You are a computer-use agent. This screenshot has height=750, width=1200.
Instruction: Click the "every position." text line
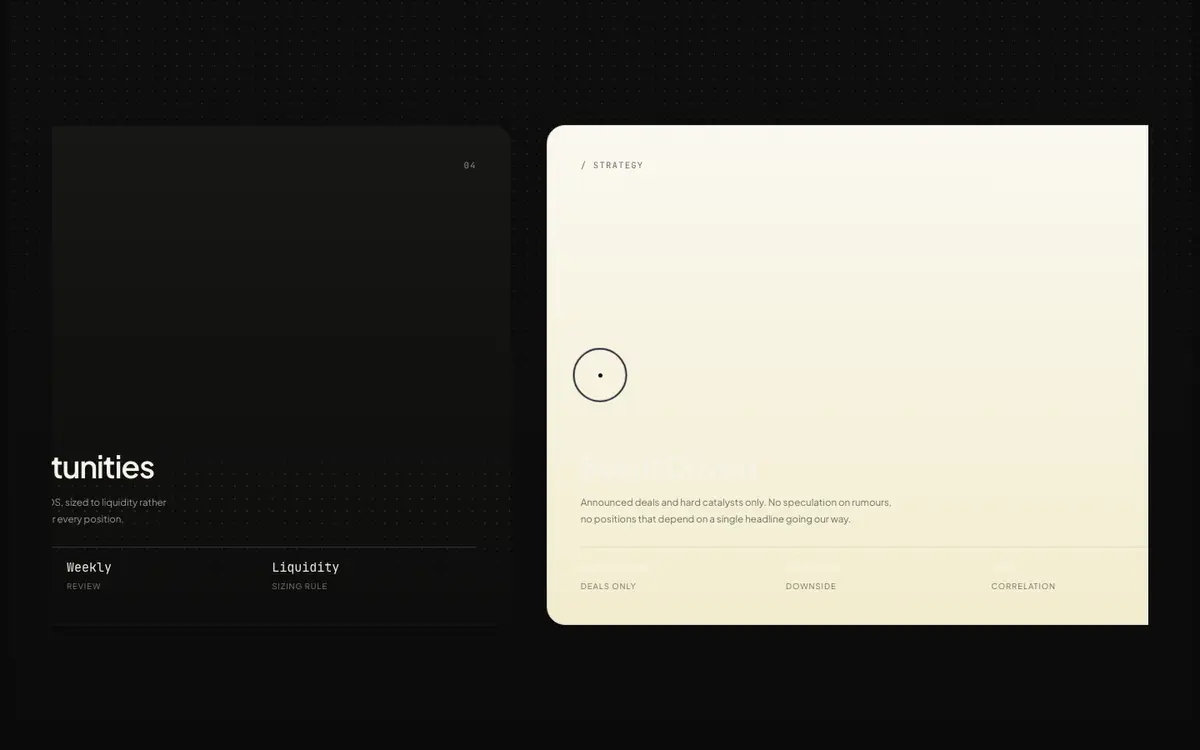(88, 519)
